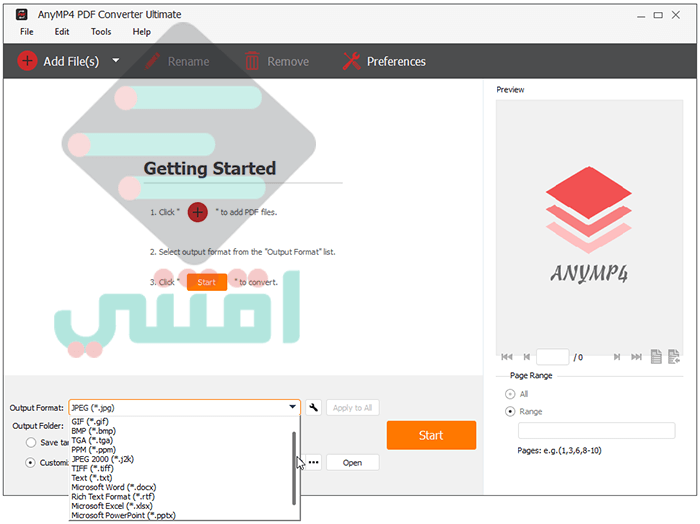The image size is (700, 524).
Task: Go to last preview page
Action: [636, 357]
